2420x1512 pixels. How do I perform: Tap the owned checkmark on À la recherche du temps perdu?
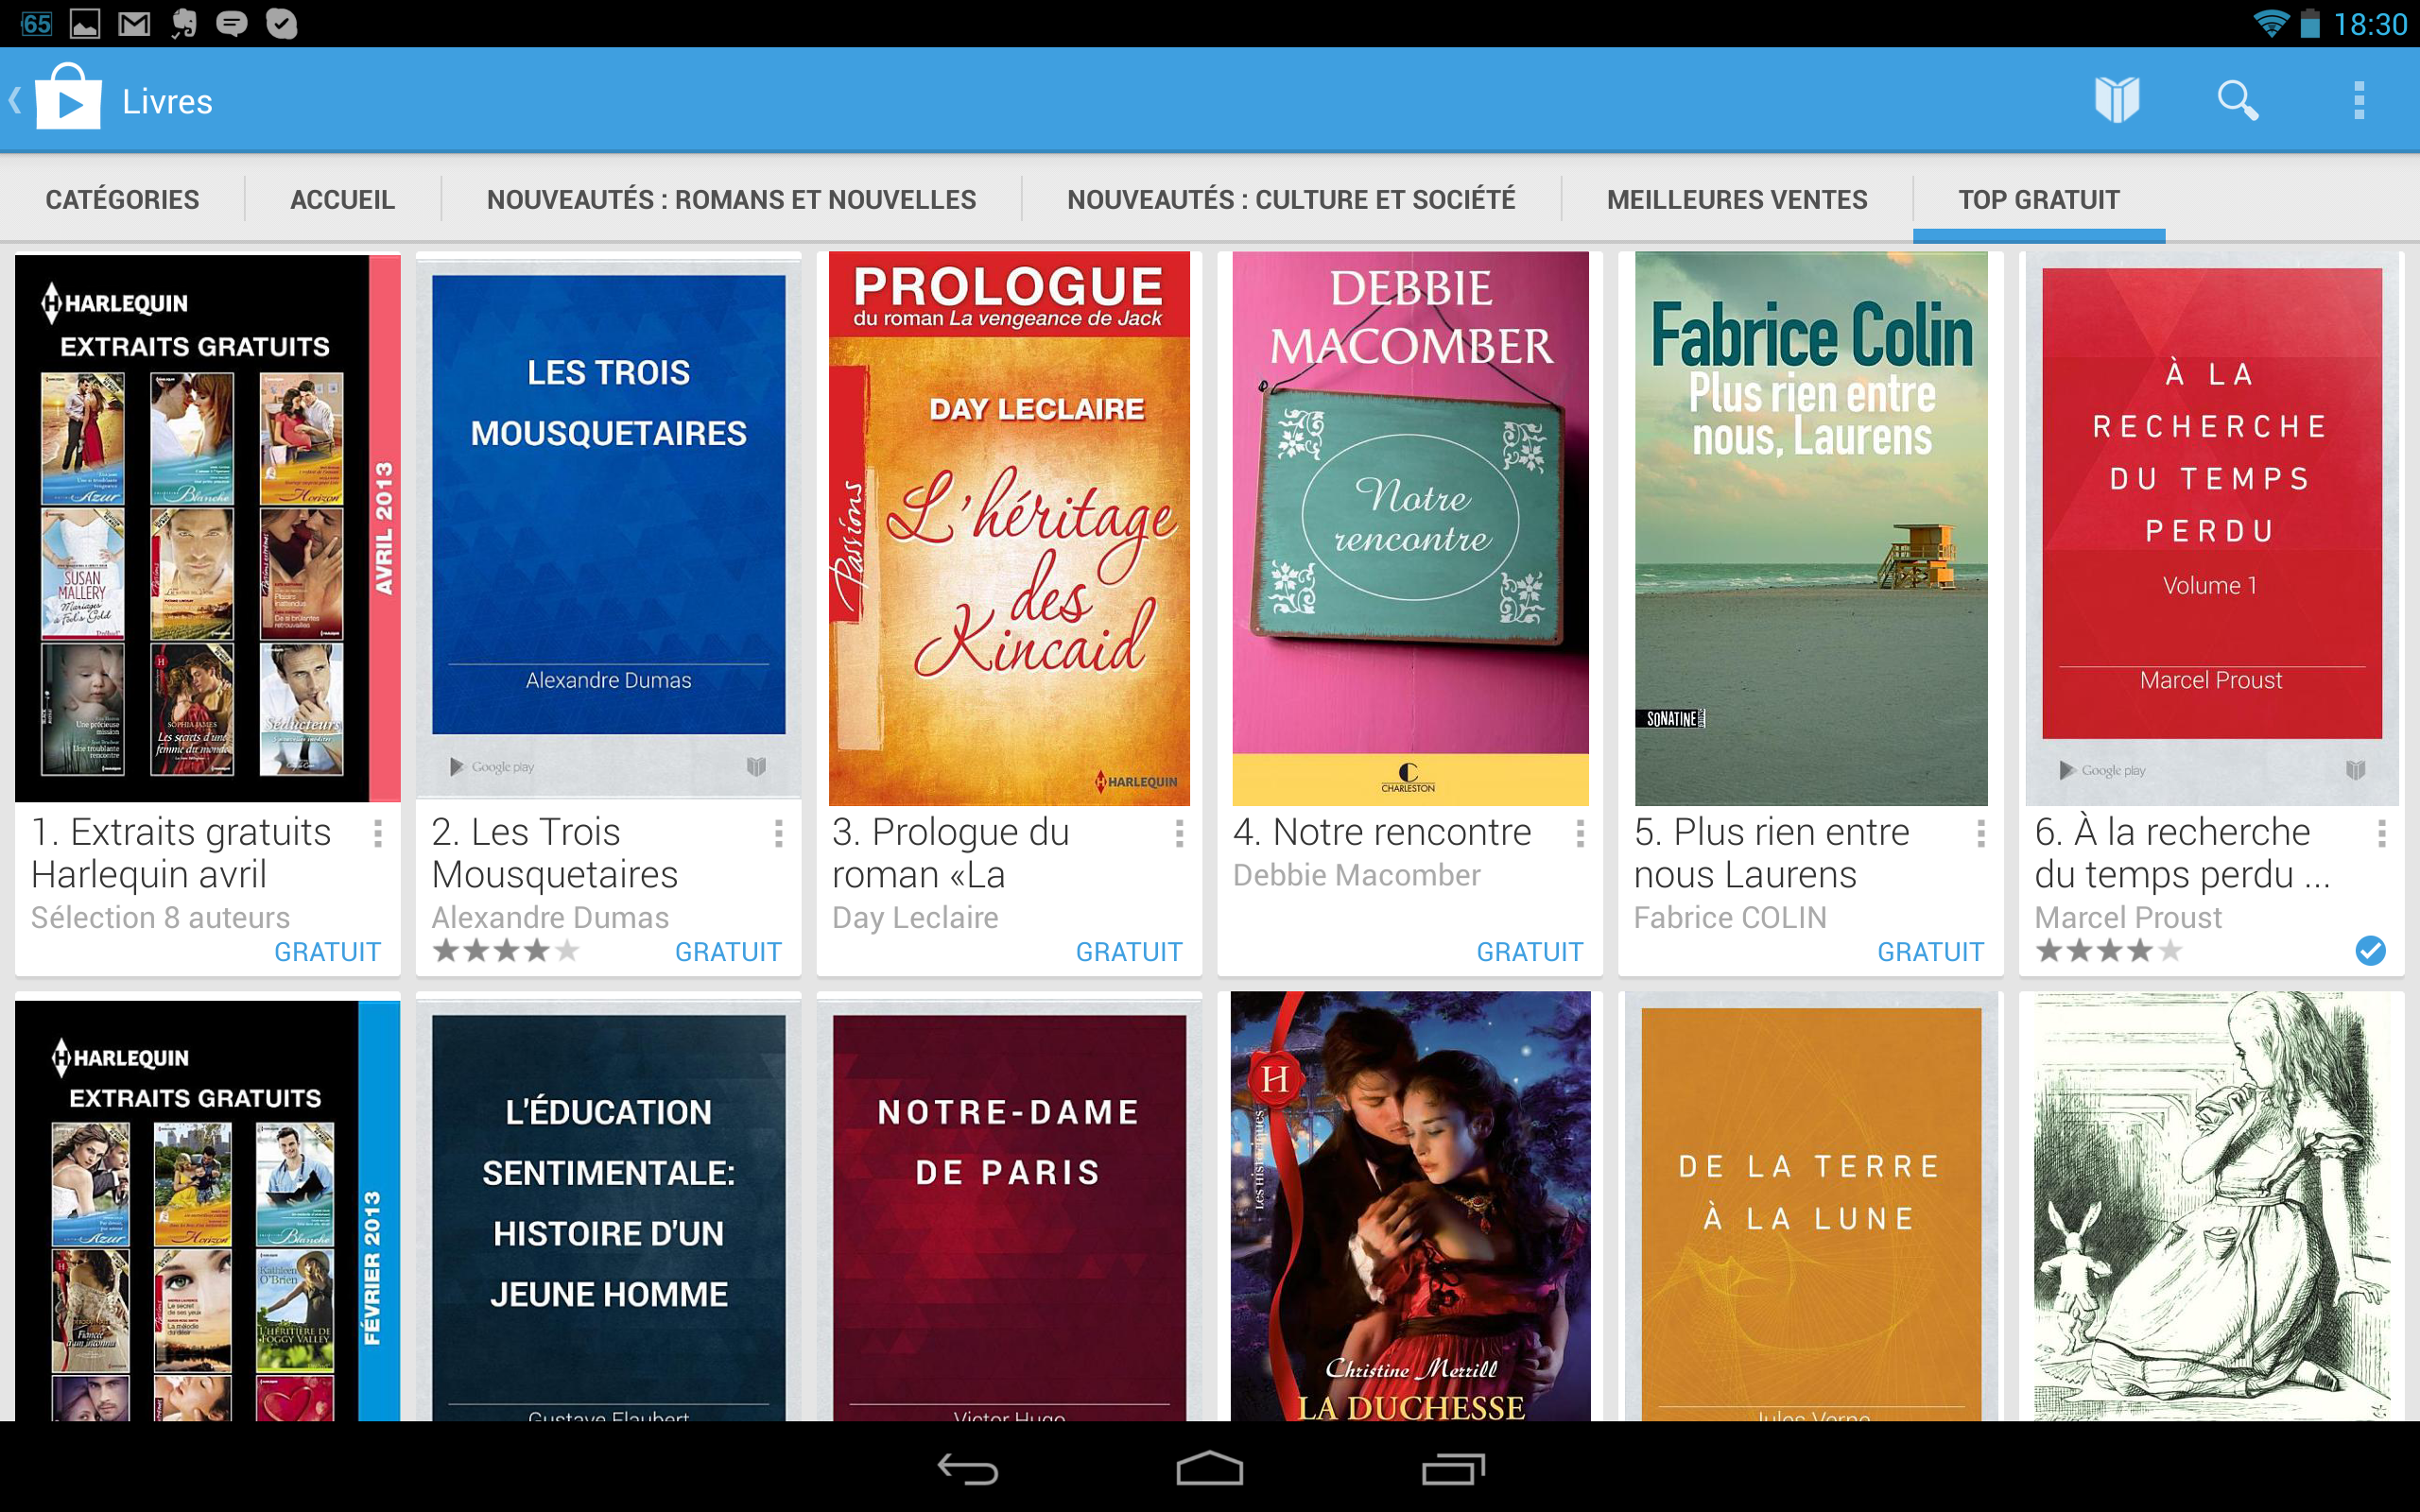pyautogui.click(x=2370, y=950)
